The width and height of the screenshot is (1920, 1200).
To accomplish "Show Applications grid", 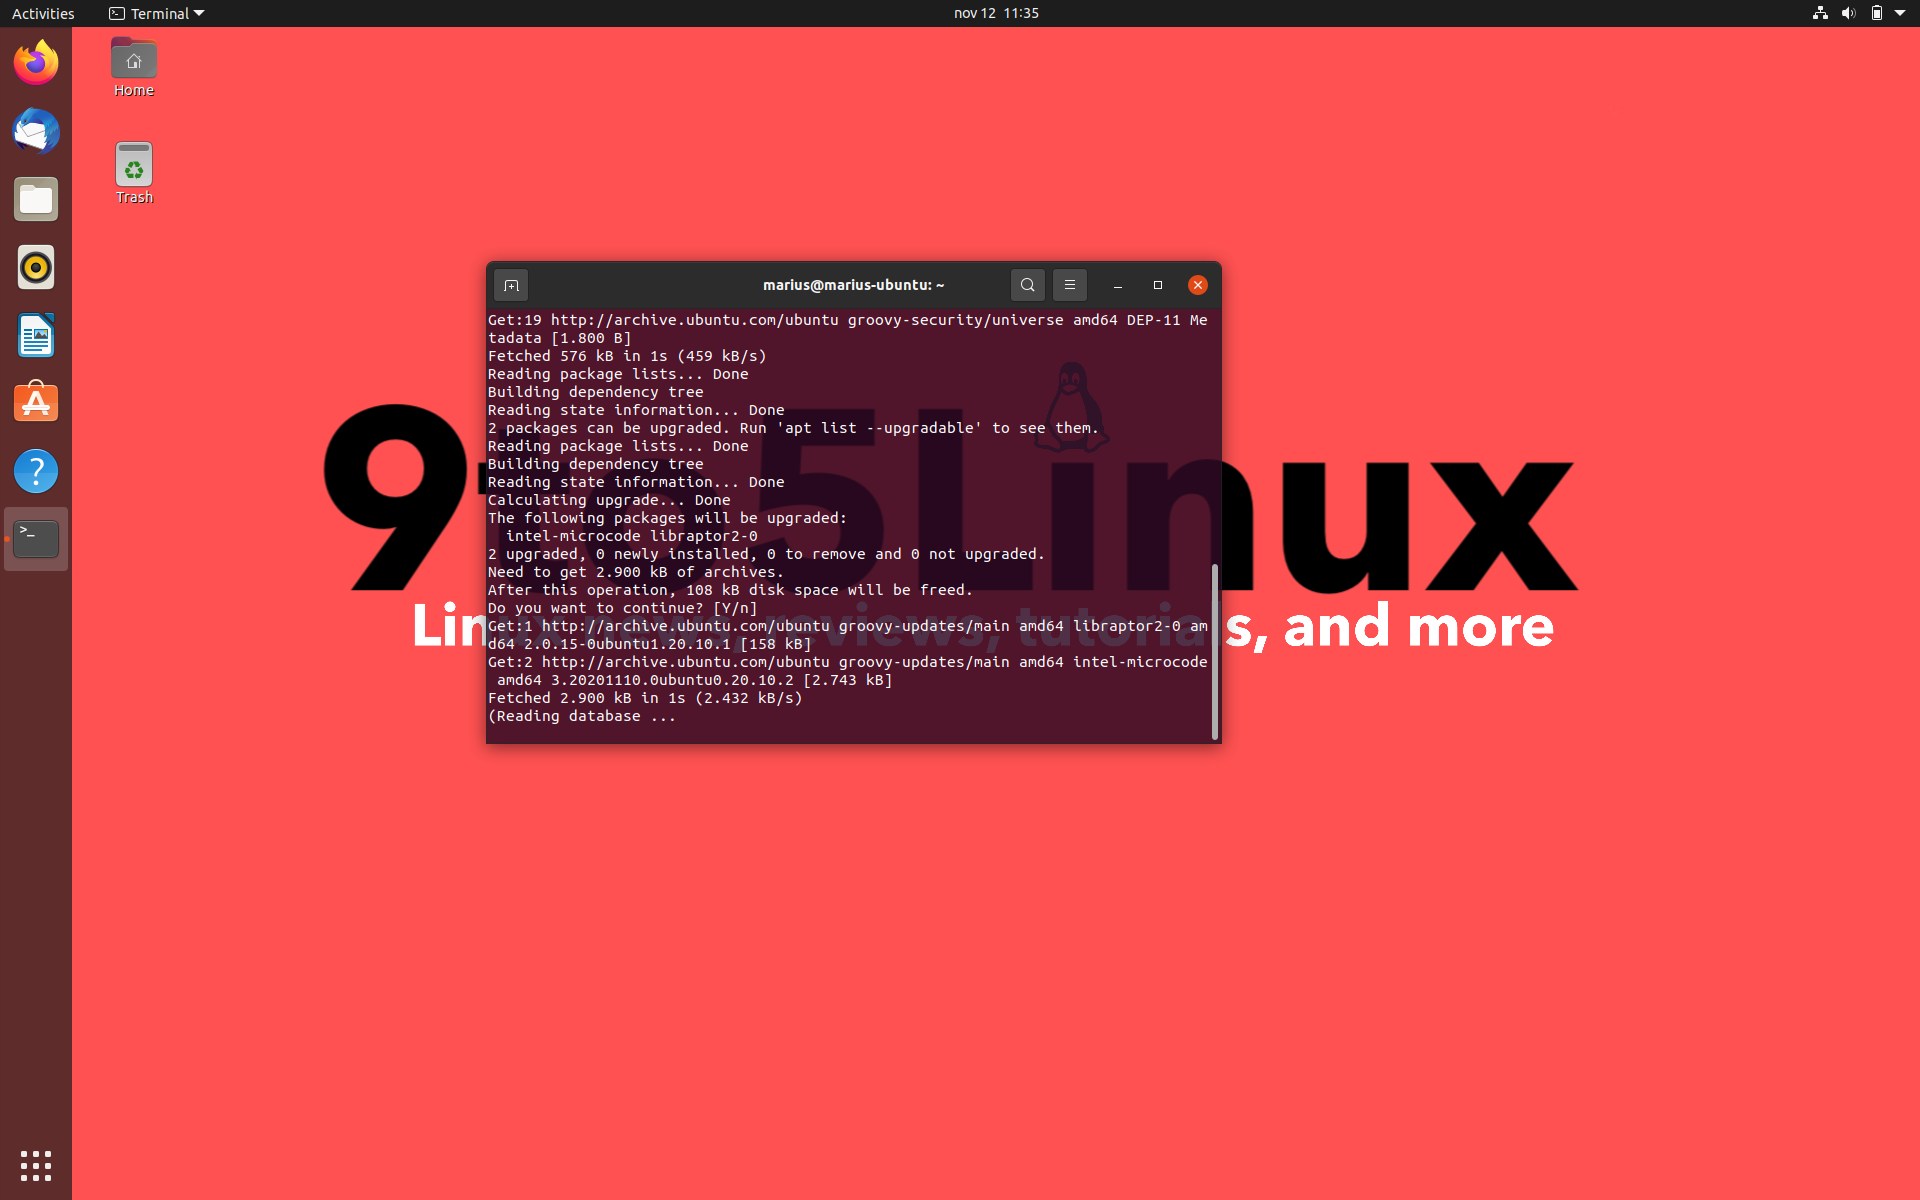I will [x=36, y=1165].
